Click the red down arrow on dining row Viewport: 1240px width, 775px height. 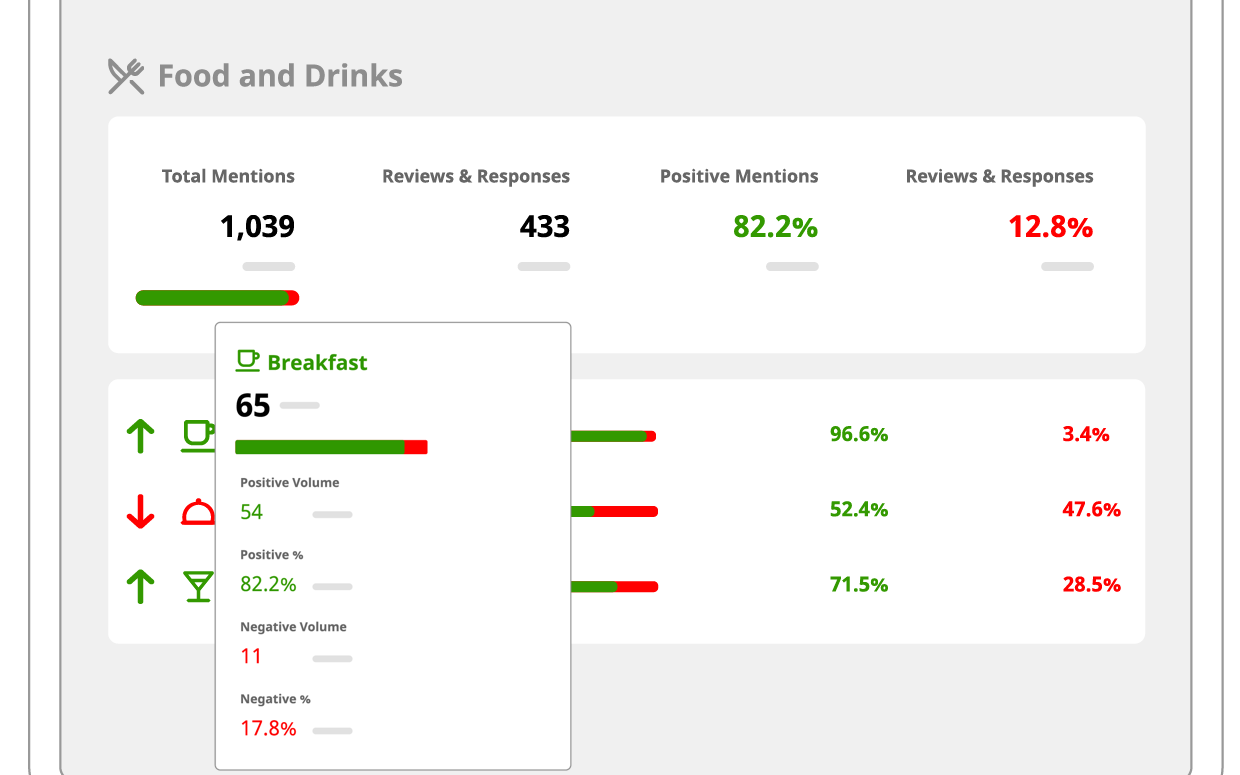[141, 512]
